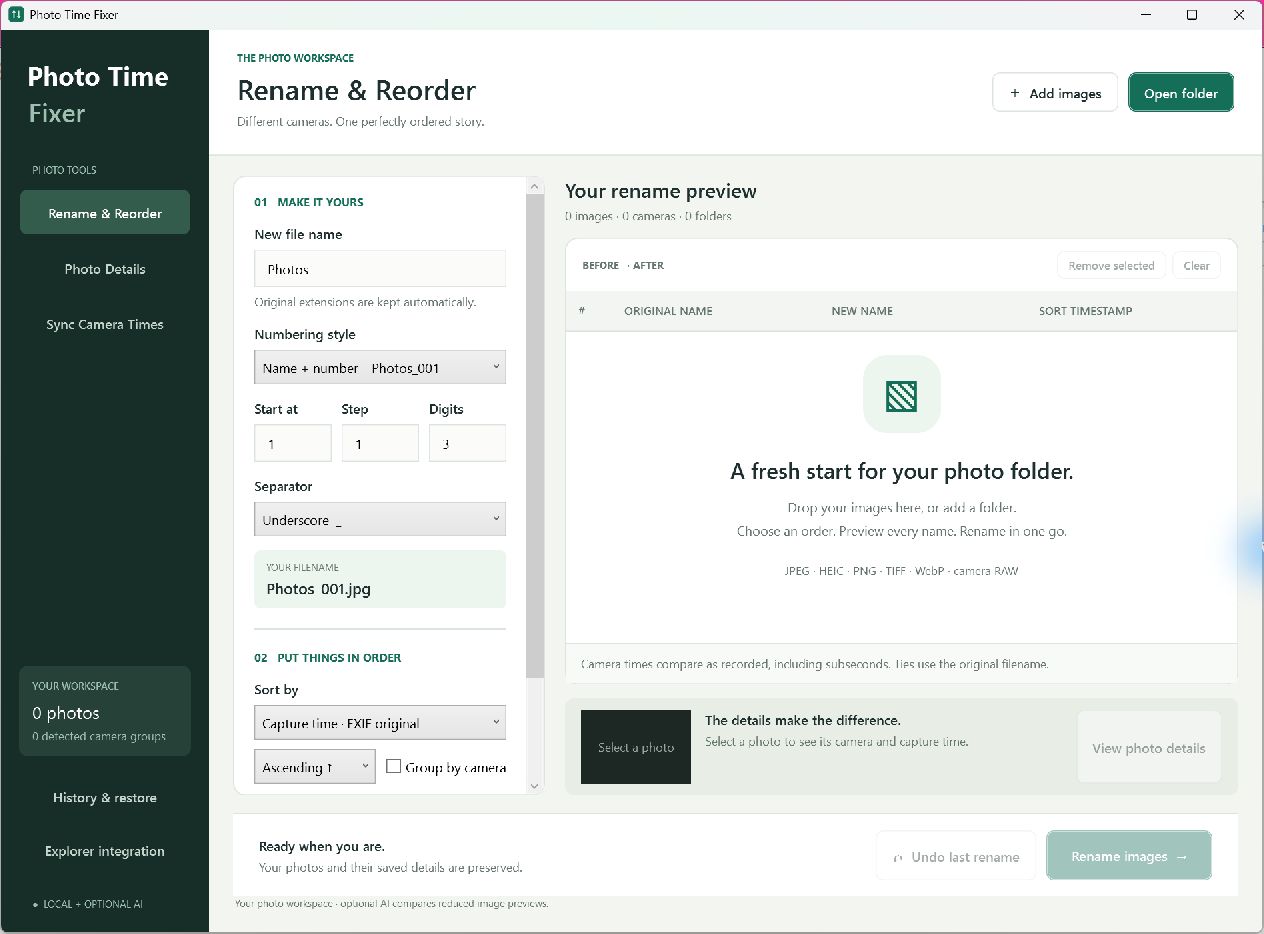1264x934 pixels.
Task: Click the ORIGINAL NAME column header
Action: point(668,311)
